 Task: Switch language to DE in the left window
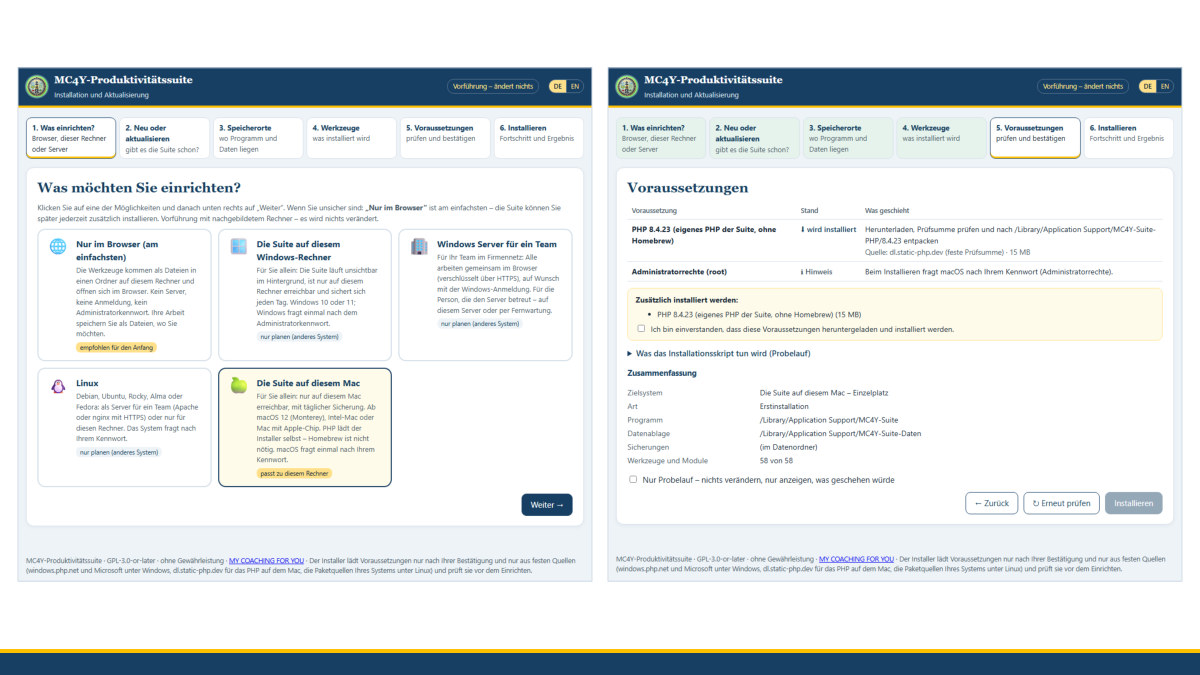558,87
